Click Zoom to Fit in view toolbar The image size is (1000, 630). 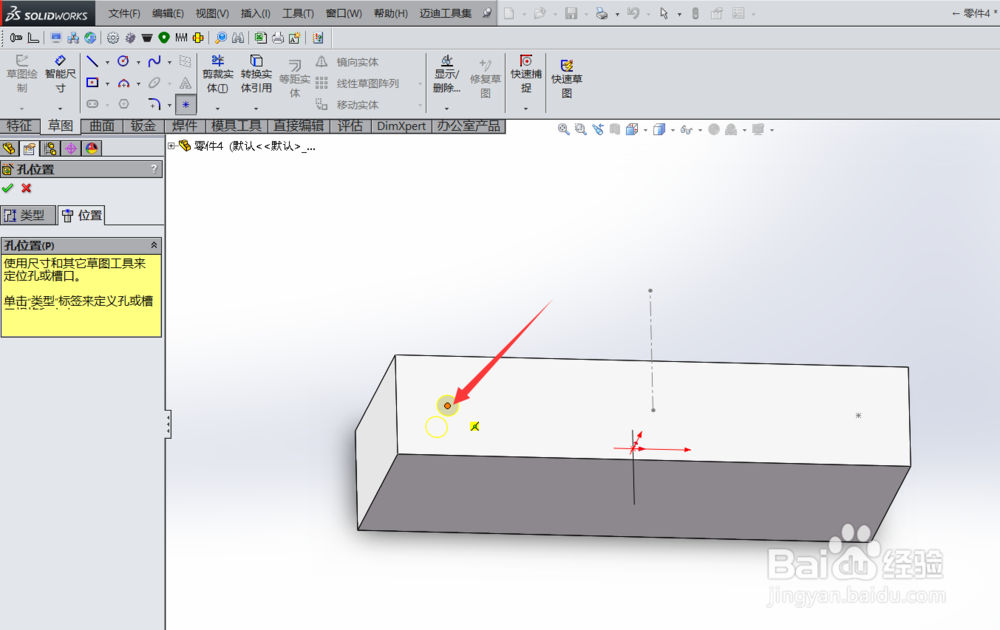[563, 129]
